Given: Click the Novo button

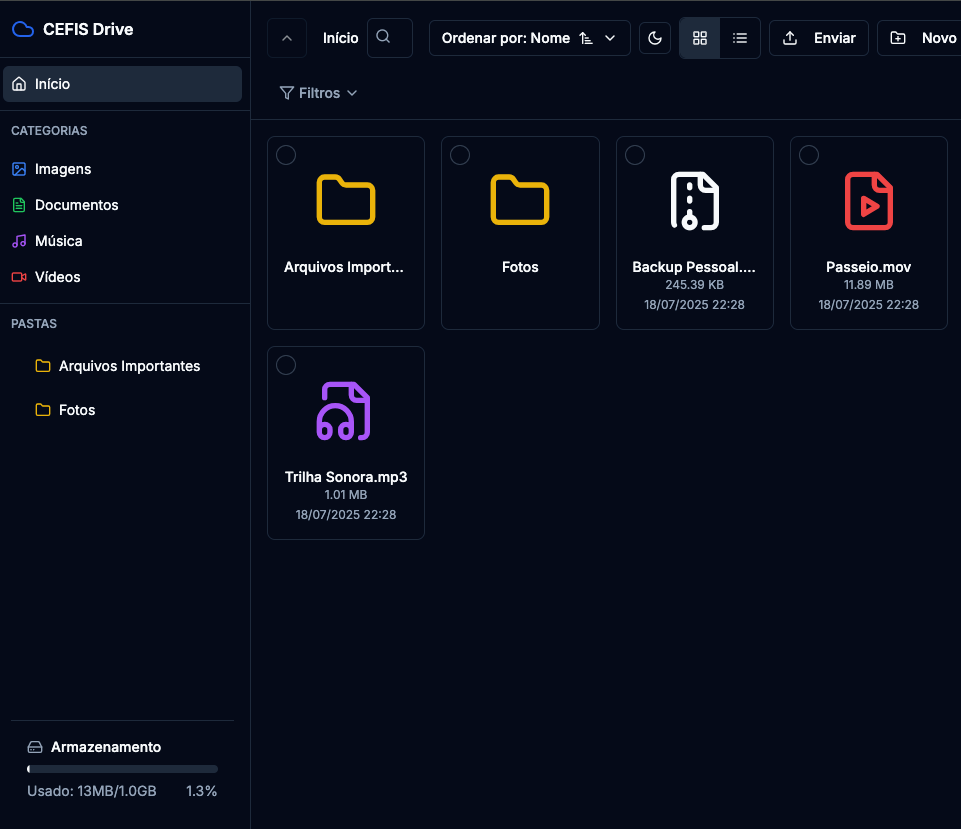Looking at the screenshot, I should [x=922, y=38].
